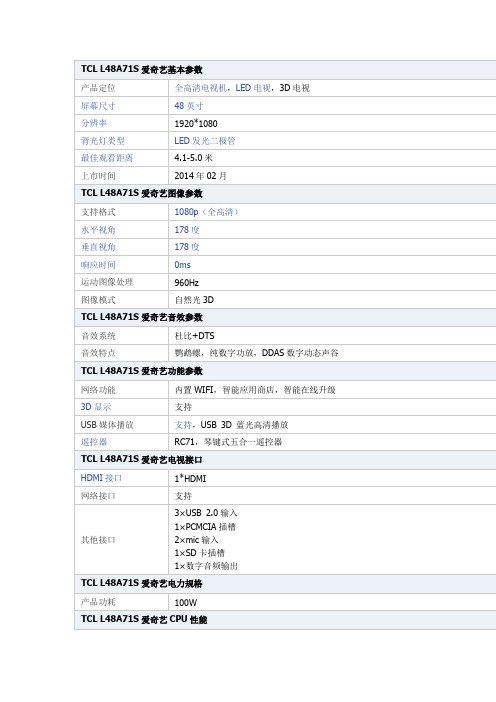The image size is (496, 702).
Task: Open the LED 电视 link
Action: 253,88
